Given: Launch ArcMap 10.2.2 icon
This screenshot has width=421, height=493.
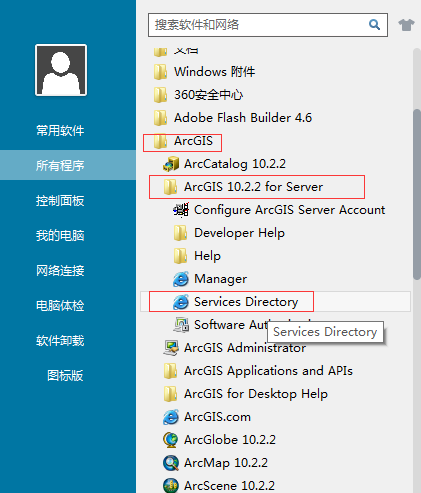Looking at the screenshot, I should [x=171, y=463].
